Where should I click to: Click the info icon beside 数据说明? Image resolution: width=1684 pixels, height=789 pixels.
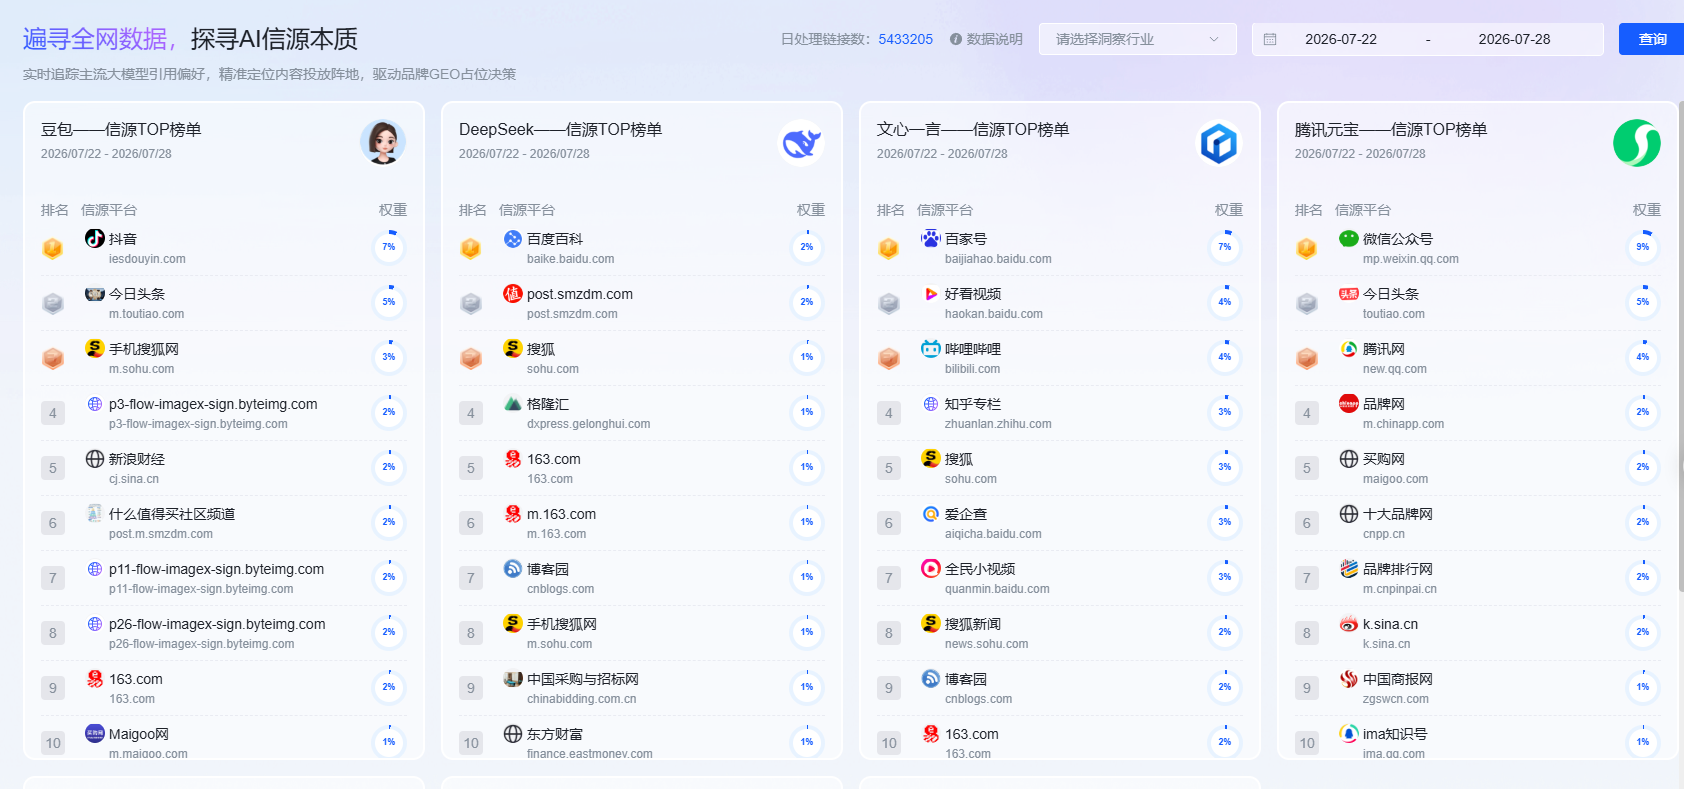(x=956, y=39)
